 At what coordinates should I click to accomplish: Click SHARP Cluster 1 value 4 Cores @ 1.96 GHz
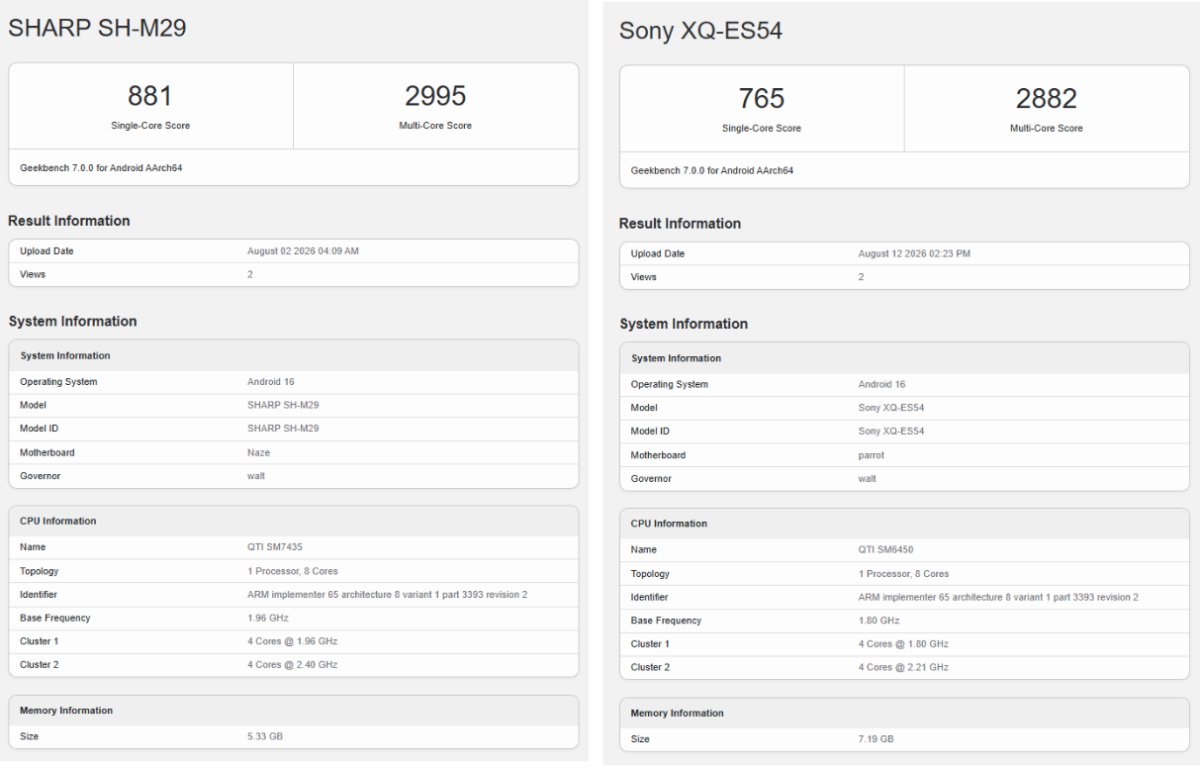(x=292, y=641)
